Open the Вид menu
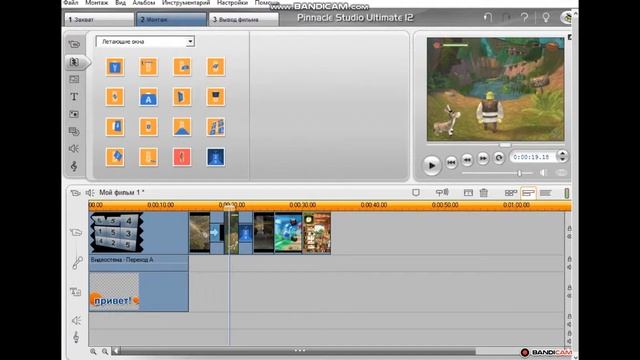Image resolution: width=640 pixels, height=360 pixels. tap(120, 3)
